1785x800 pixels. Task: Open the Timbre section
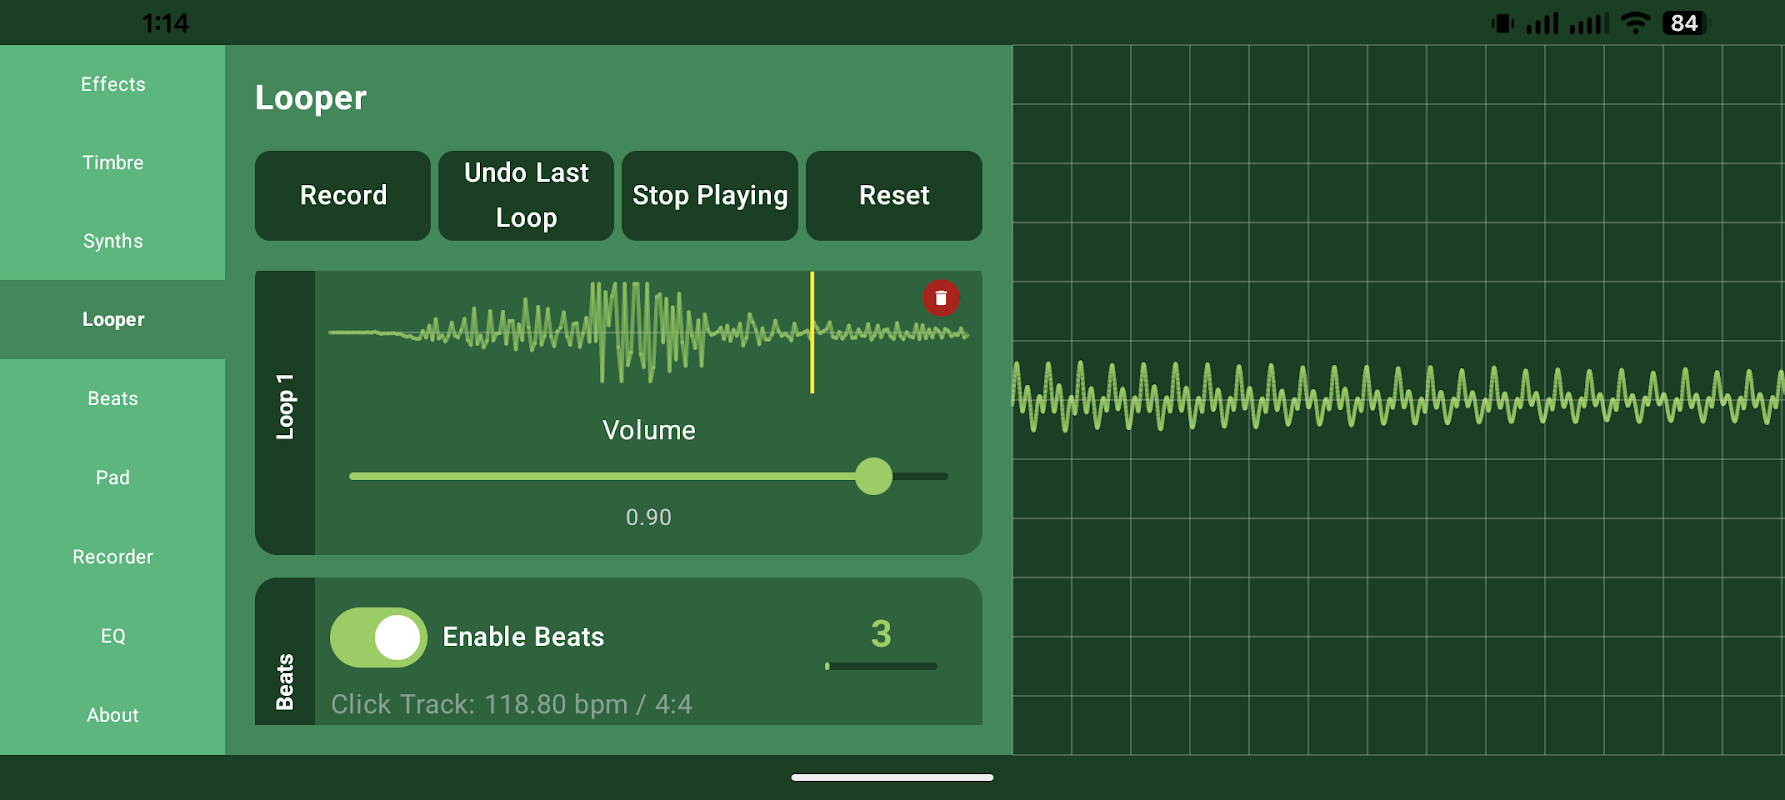[113, 162]
